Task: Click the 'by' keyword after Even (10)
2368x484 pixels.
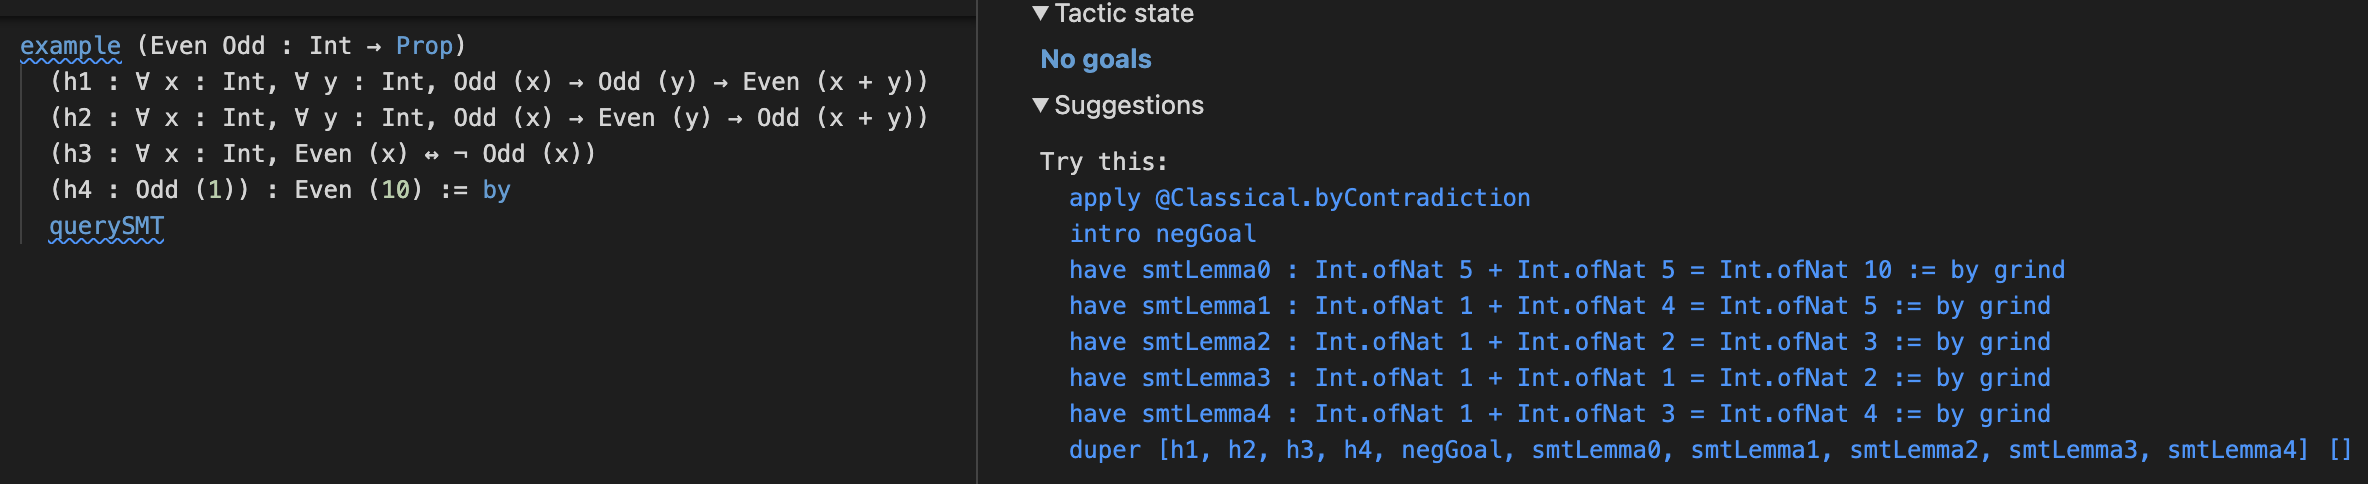Action: tap(496, 190)
